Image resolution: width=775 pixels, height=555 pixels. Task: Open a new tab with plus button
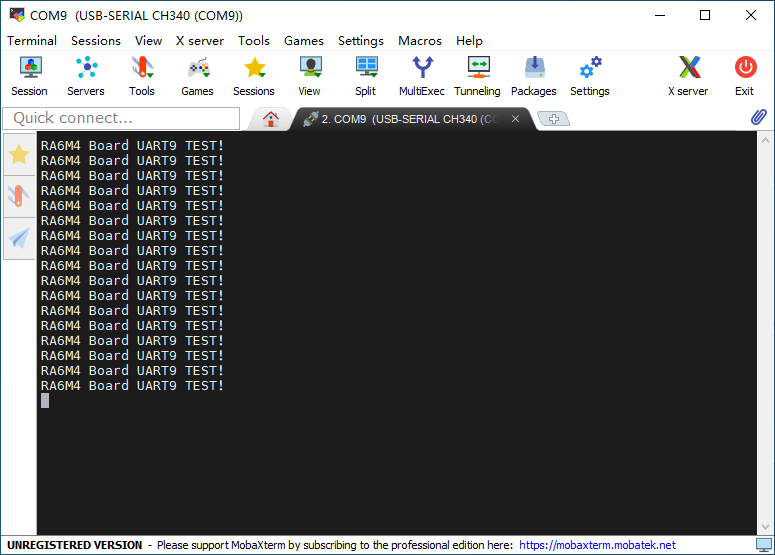tap(554, 119)
